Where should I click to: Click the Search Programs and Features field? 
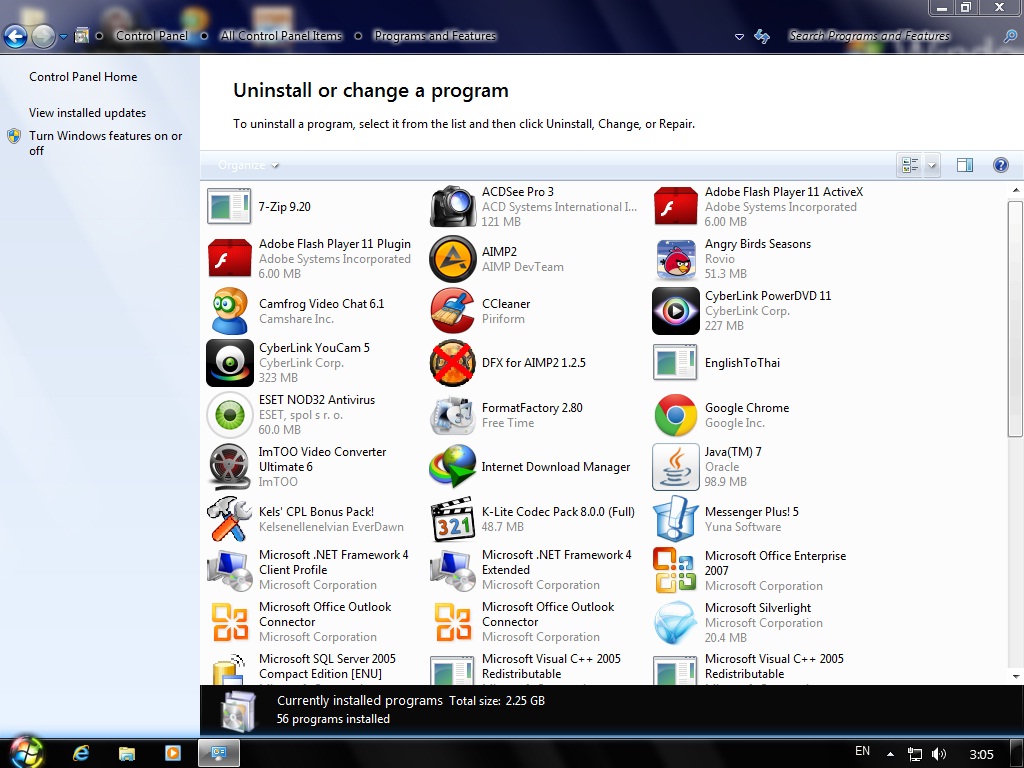(890, 36)
